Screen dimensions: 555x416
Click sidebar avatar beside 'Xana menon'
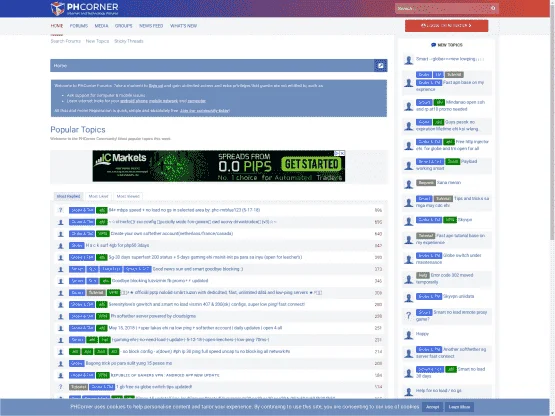tap(409, 184)
